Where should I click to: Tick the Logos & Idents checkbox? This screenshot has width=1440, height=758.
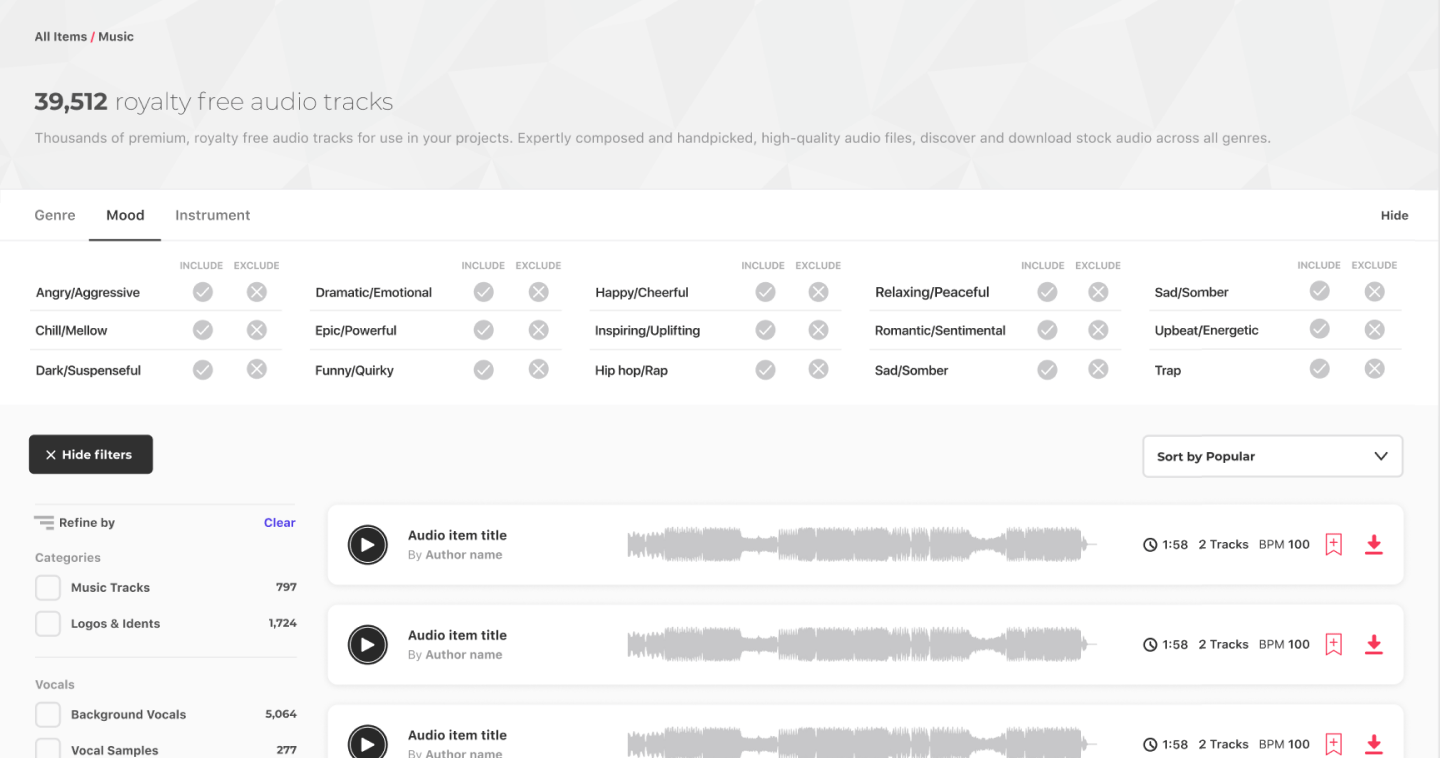(x=48, y=624)
